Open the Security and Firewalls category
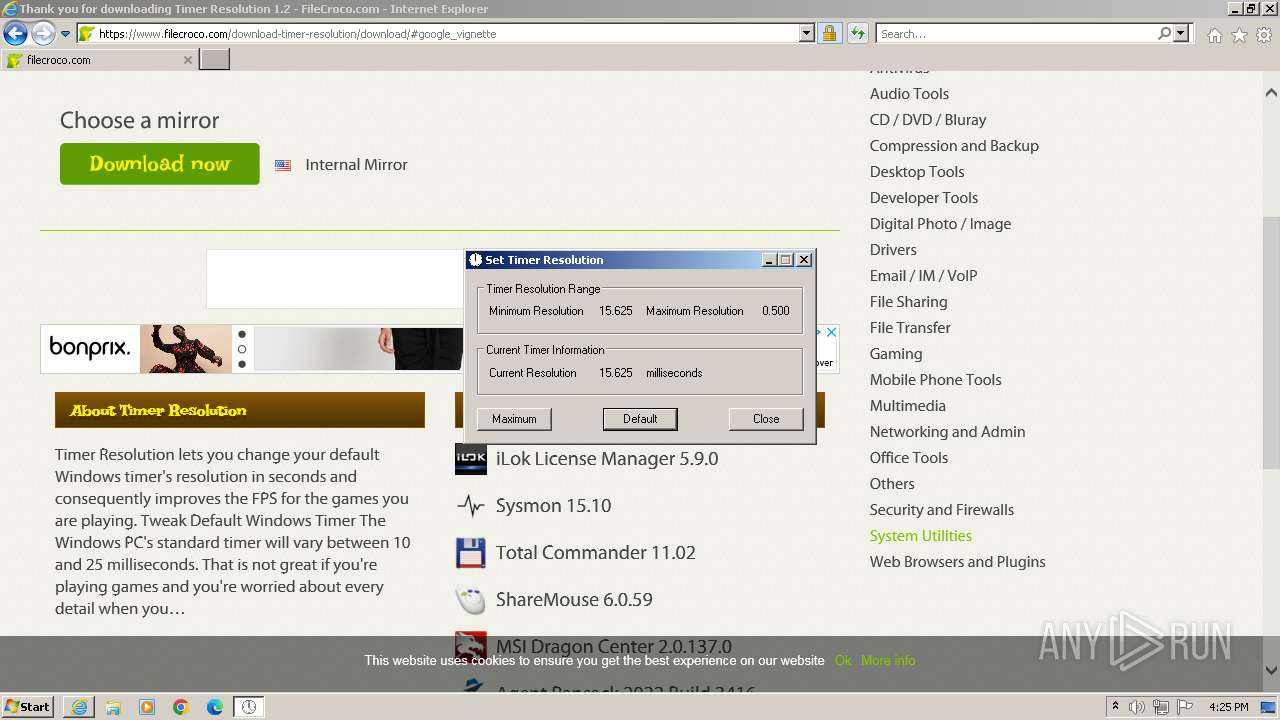 [x=942, y=510]
